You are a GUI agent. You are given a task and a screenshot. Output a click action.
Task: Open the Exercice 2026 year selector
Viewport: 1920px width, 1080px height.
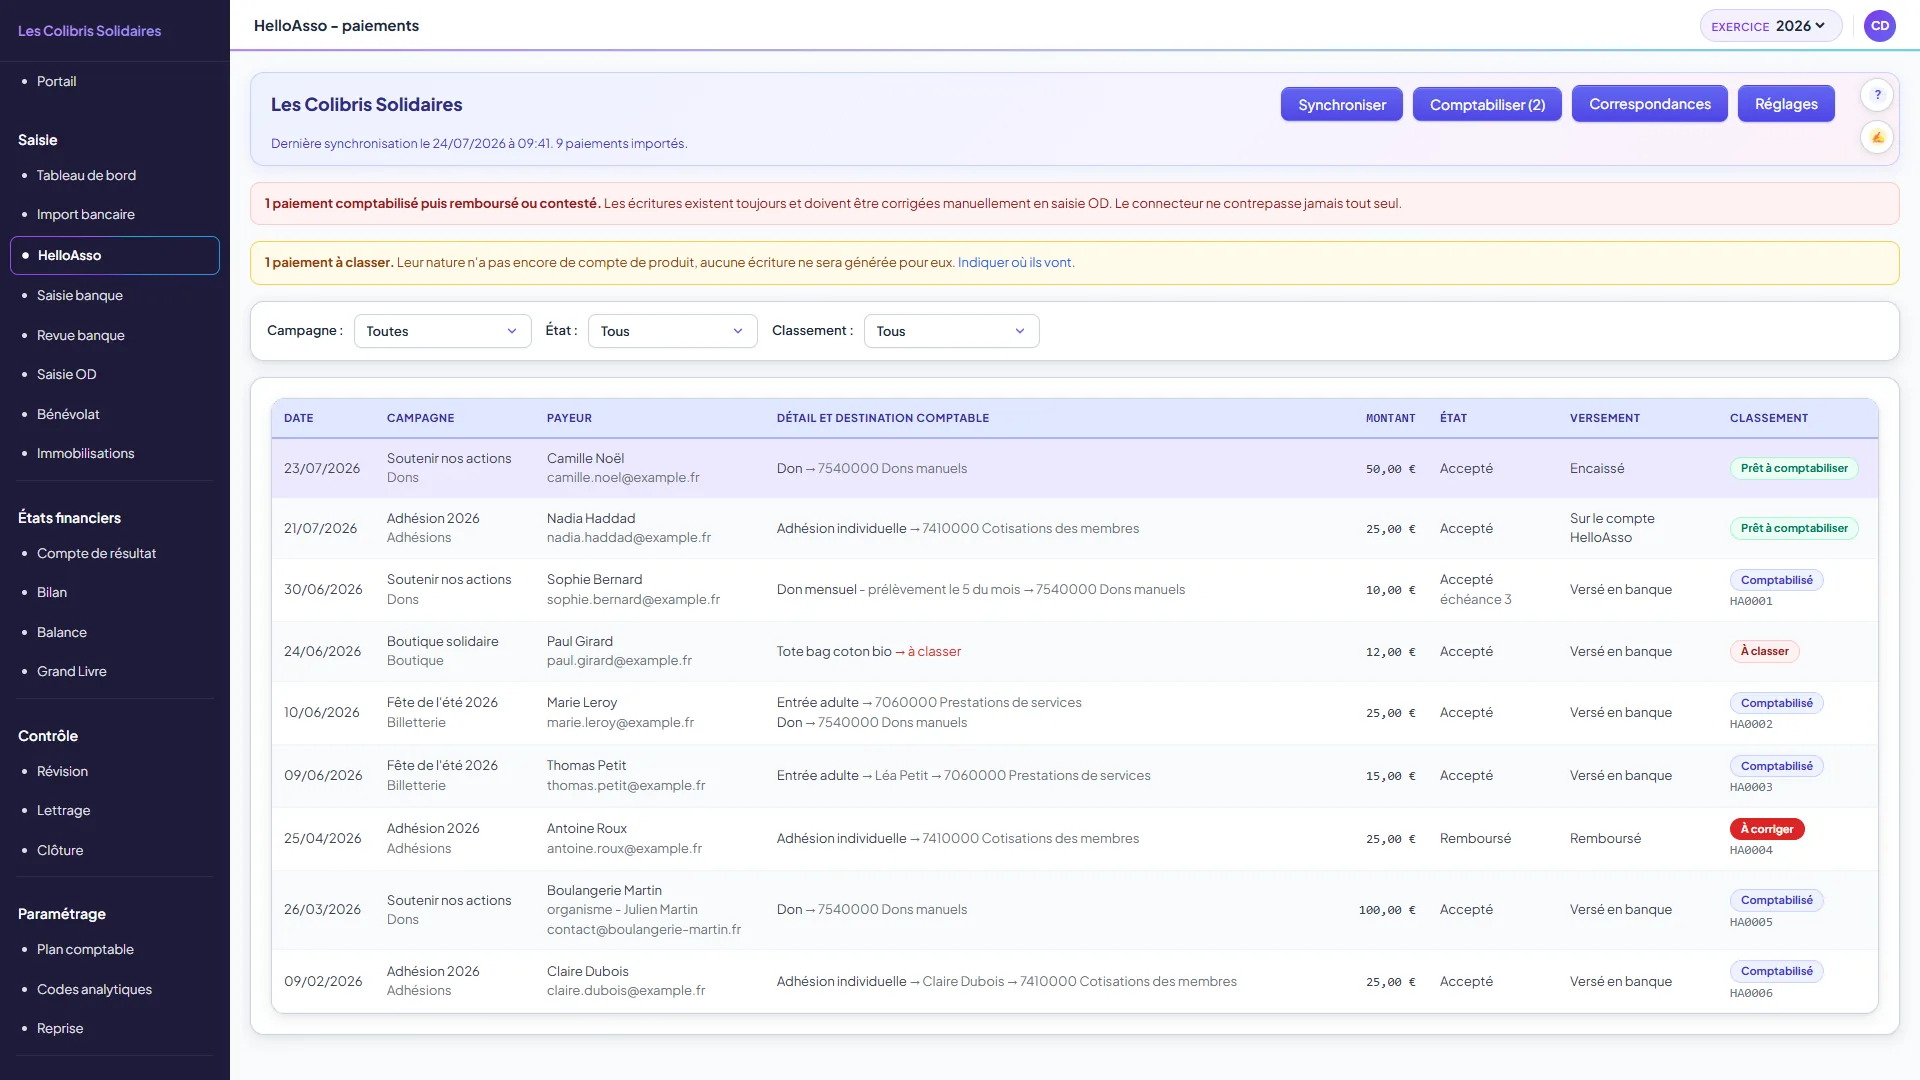pos(1770,26)
